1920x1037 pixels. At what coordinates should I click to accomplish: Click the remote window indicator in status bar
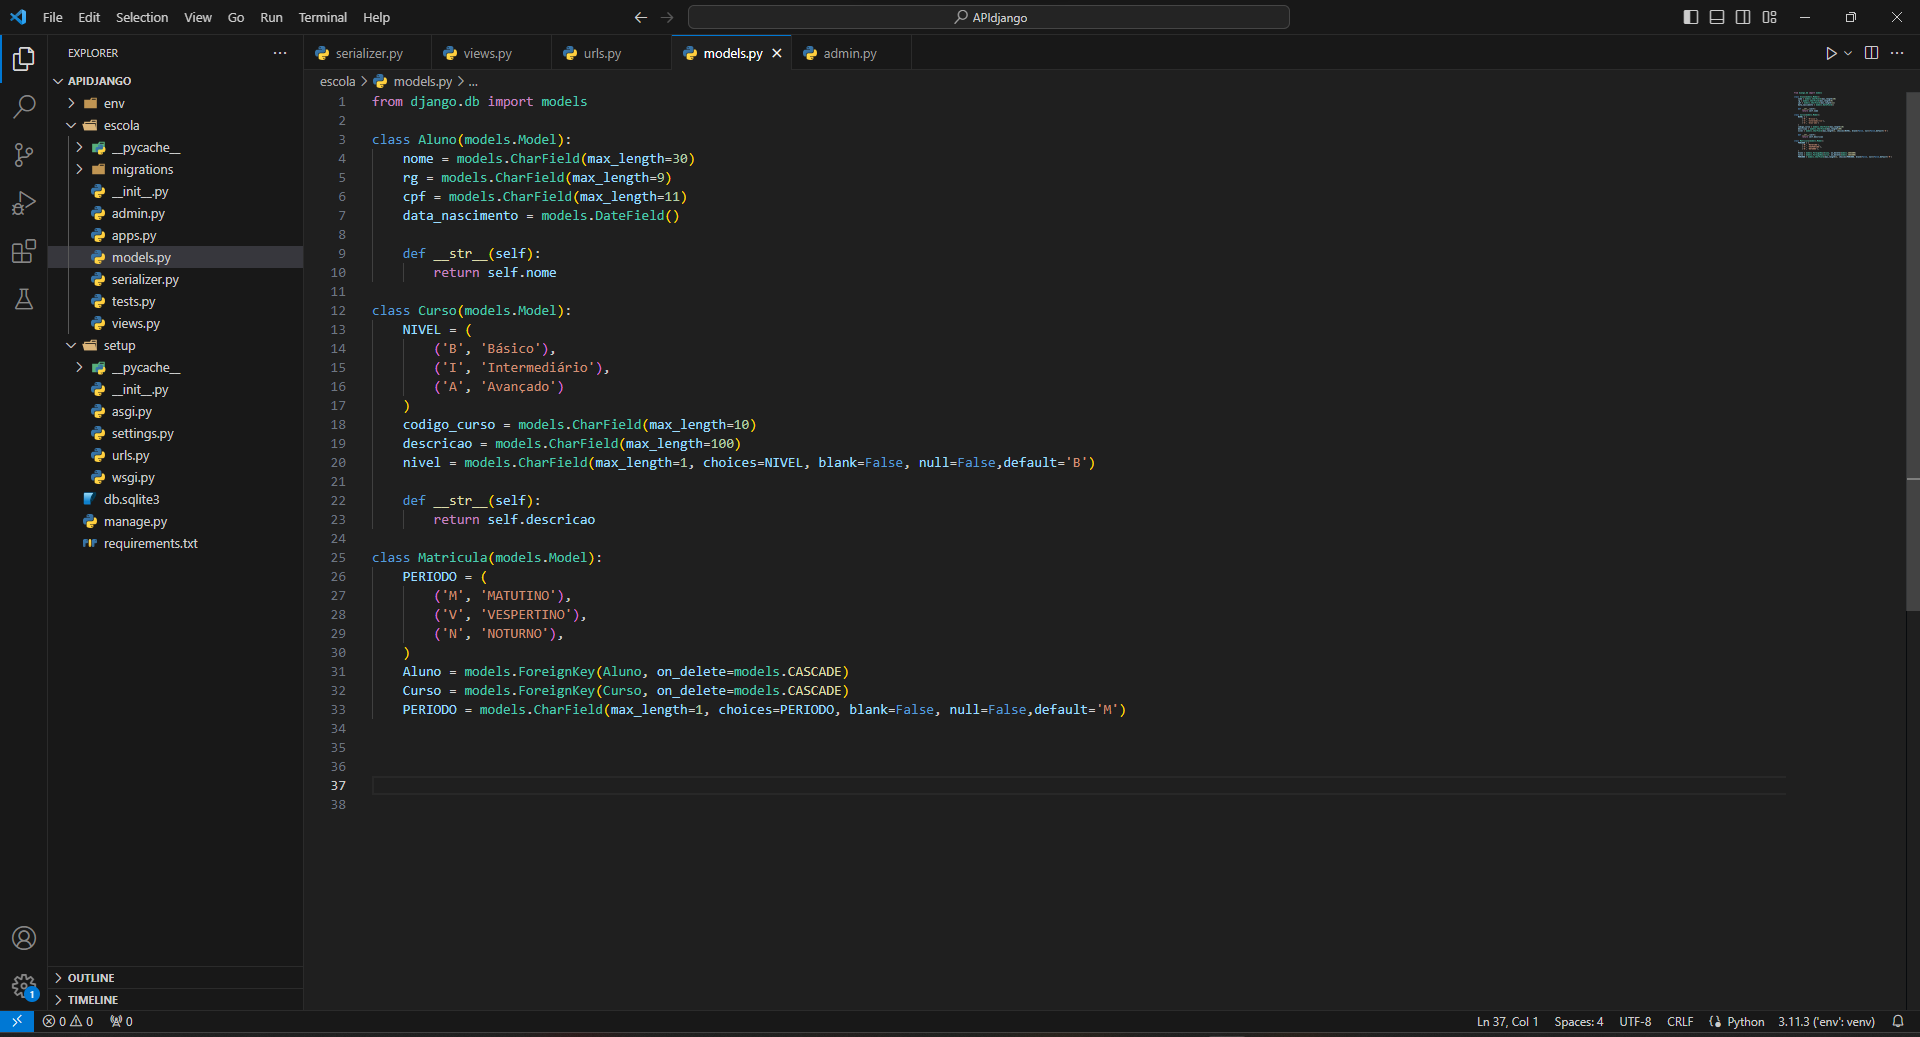click(x=17, y=1021)
